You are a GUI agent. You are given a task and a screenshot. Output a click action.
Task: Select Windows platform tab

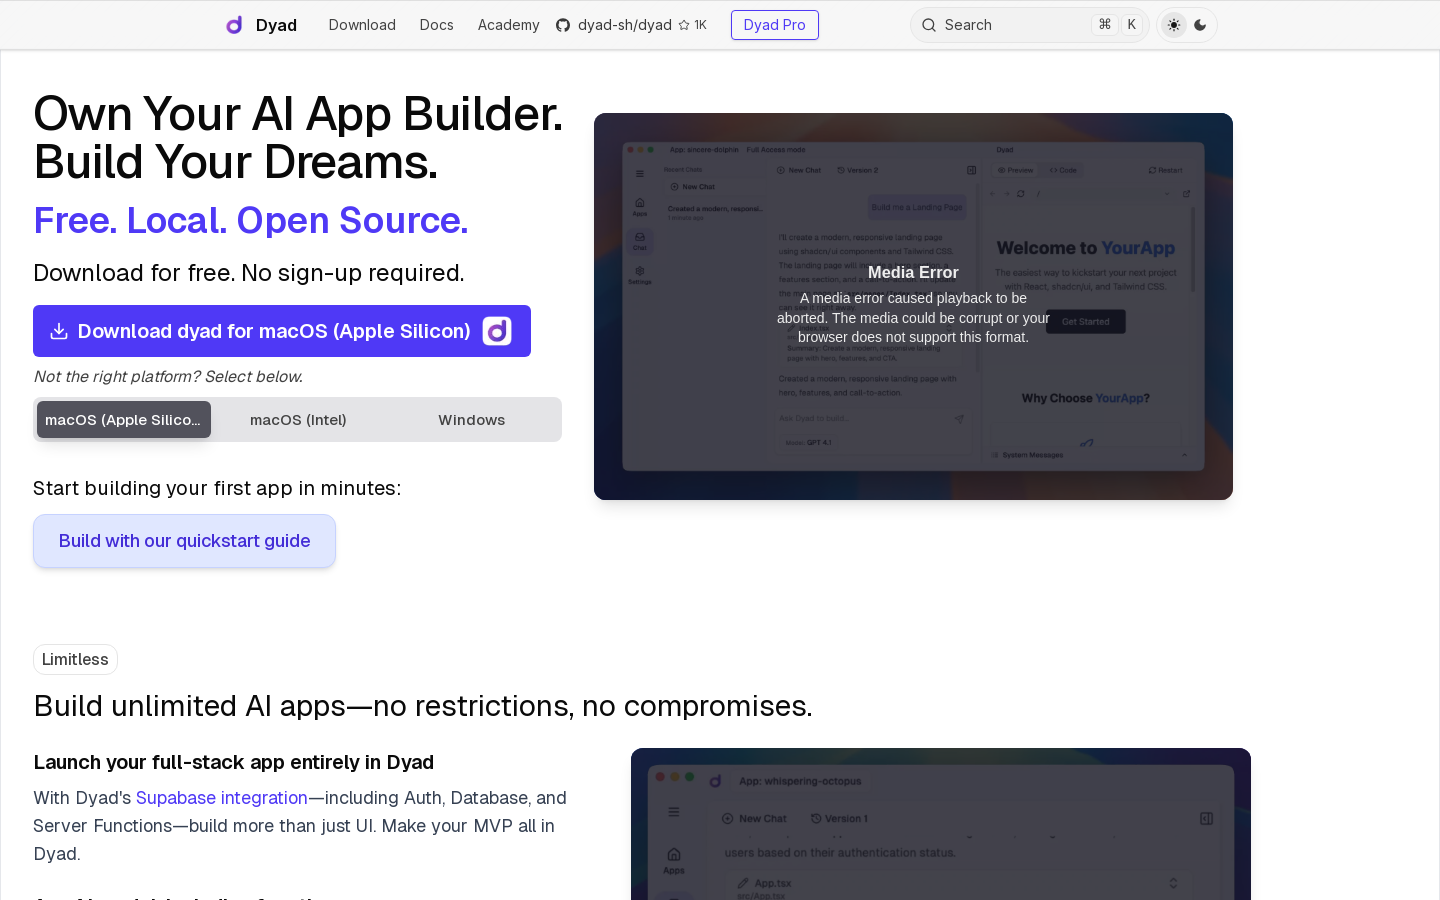pyautogui.click(x=472, y=420)
